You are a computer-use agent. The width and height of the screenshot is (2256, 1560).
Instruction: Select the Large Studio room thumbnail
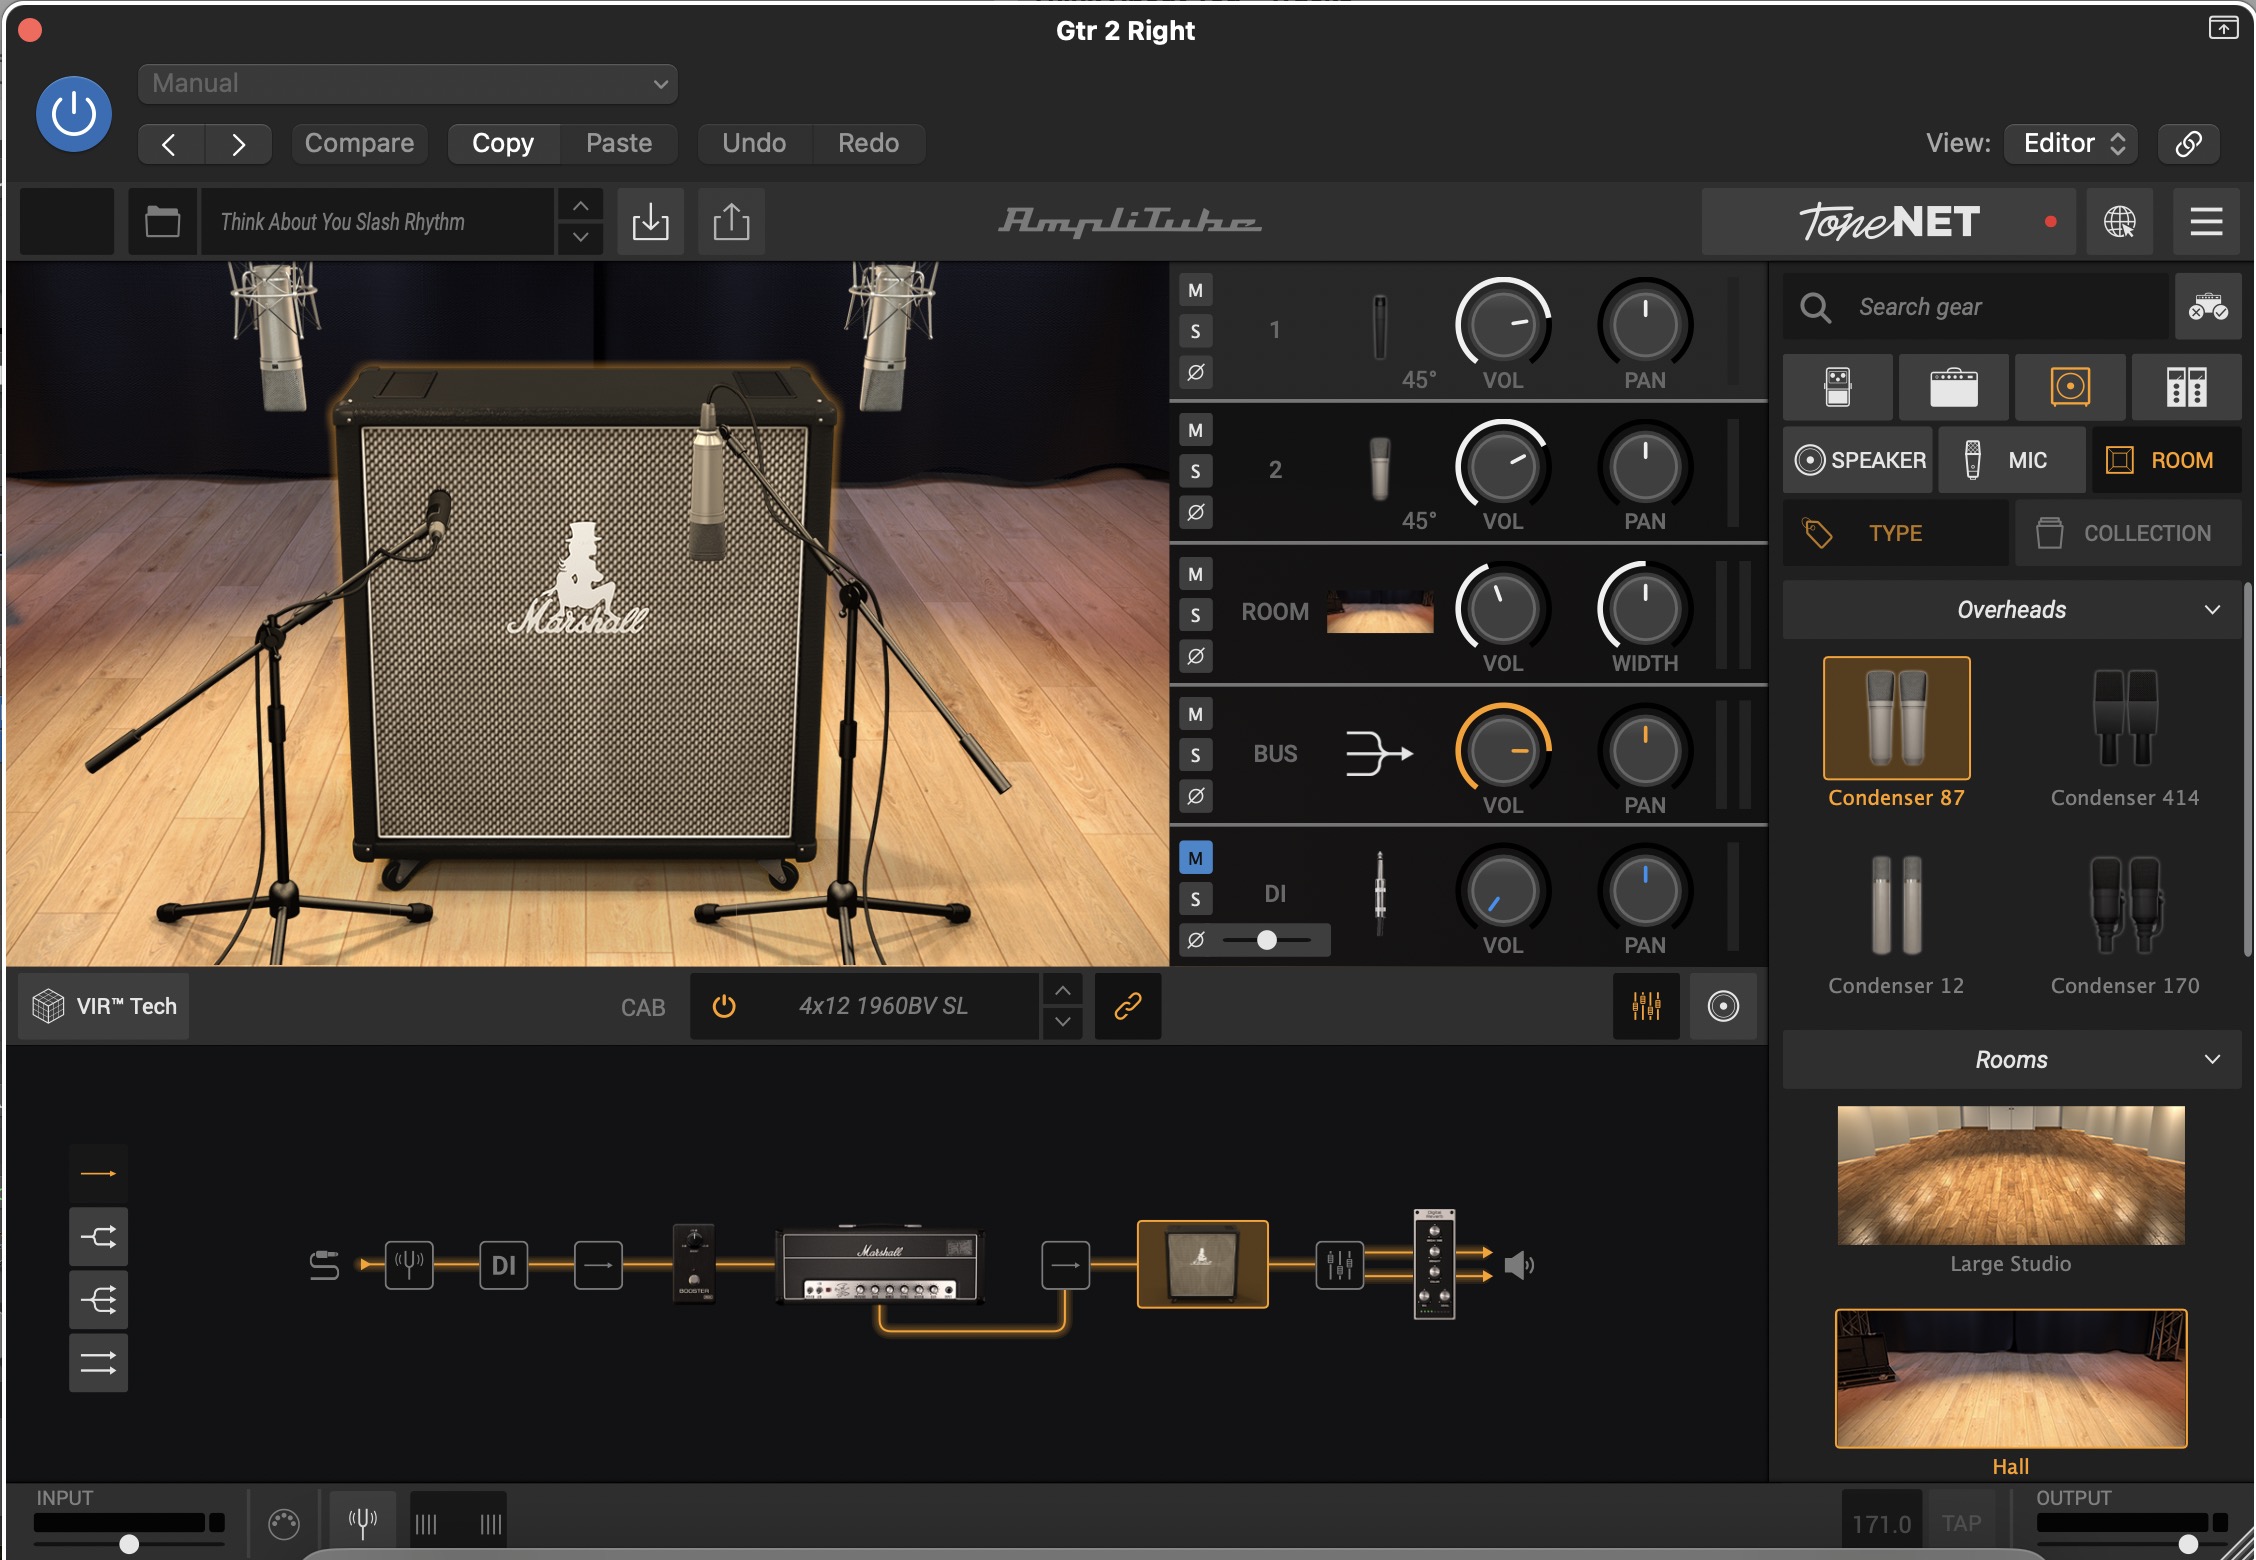(x=2010, y=1175)
